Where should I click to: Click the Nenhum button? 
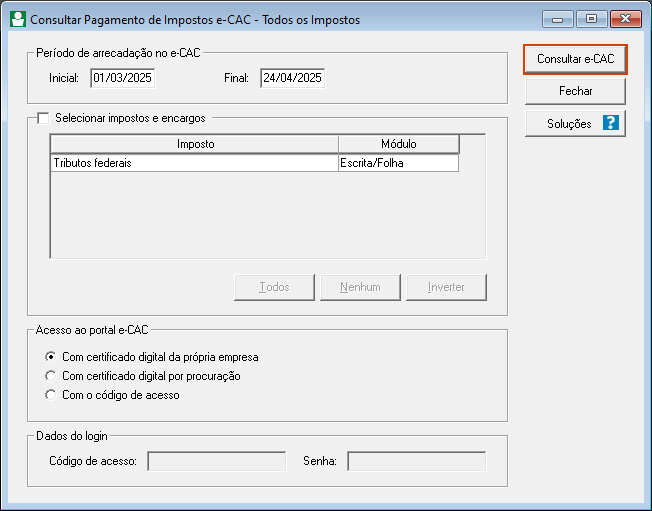[x=360, y=287]
